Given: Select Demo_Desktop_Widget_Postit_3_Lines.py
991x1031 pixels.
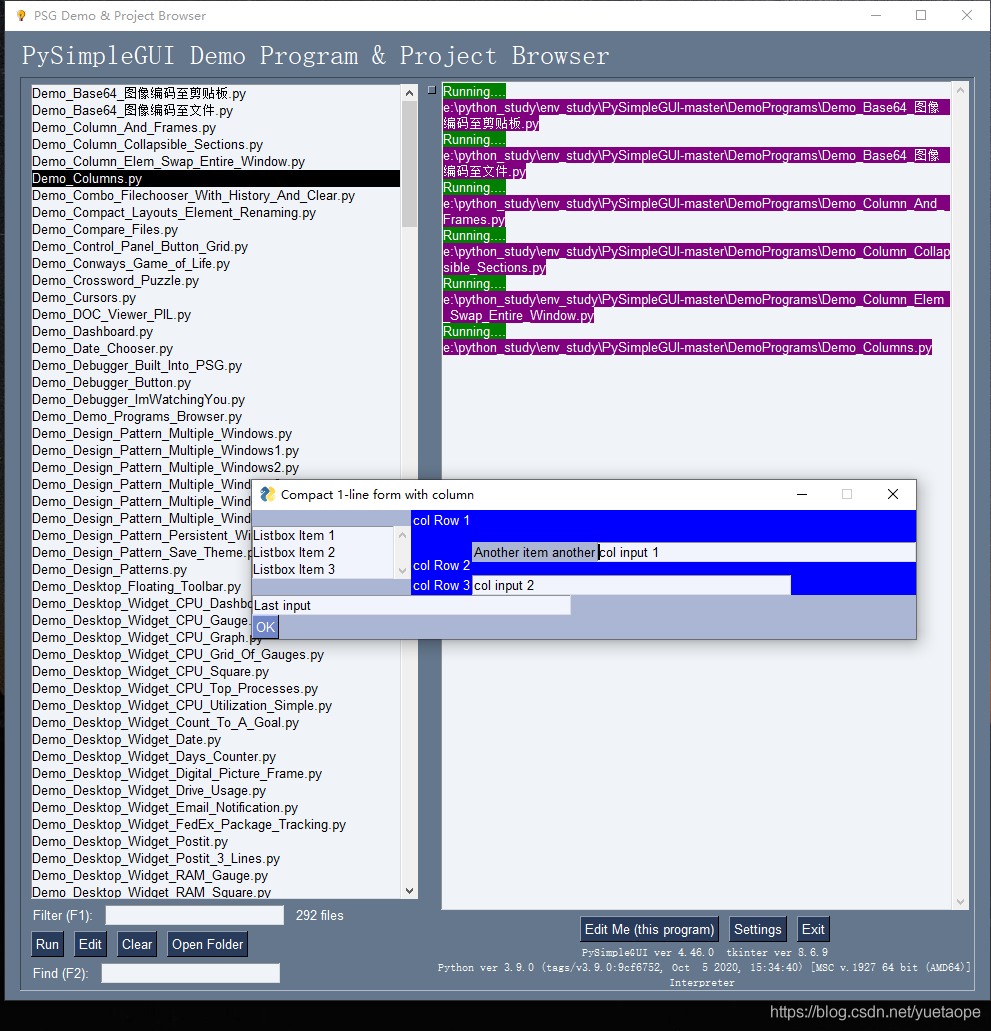Looking at the screenshot, I should point(216,859).
